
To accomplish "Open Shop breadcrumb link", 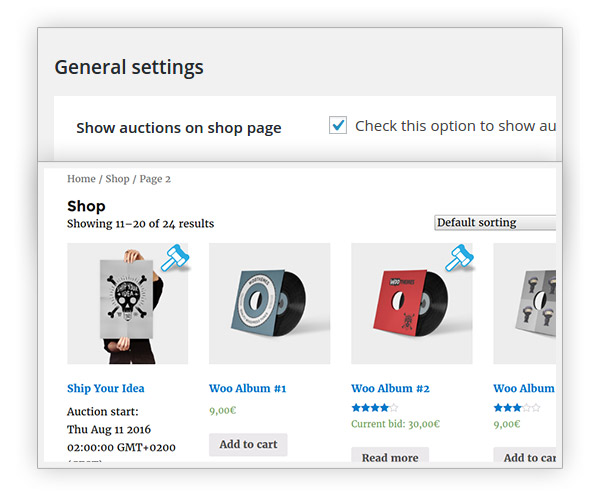I will point(117,179).
